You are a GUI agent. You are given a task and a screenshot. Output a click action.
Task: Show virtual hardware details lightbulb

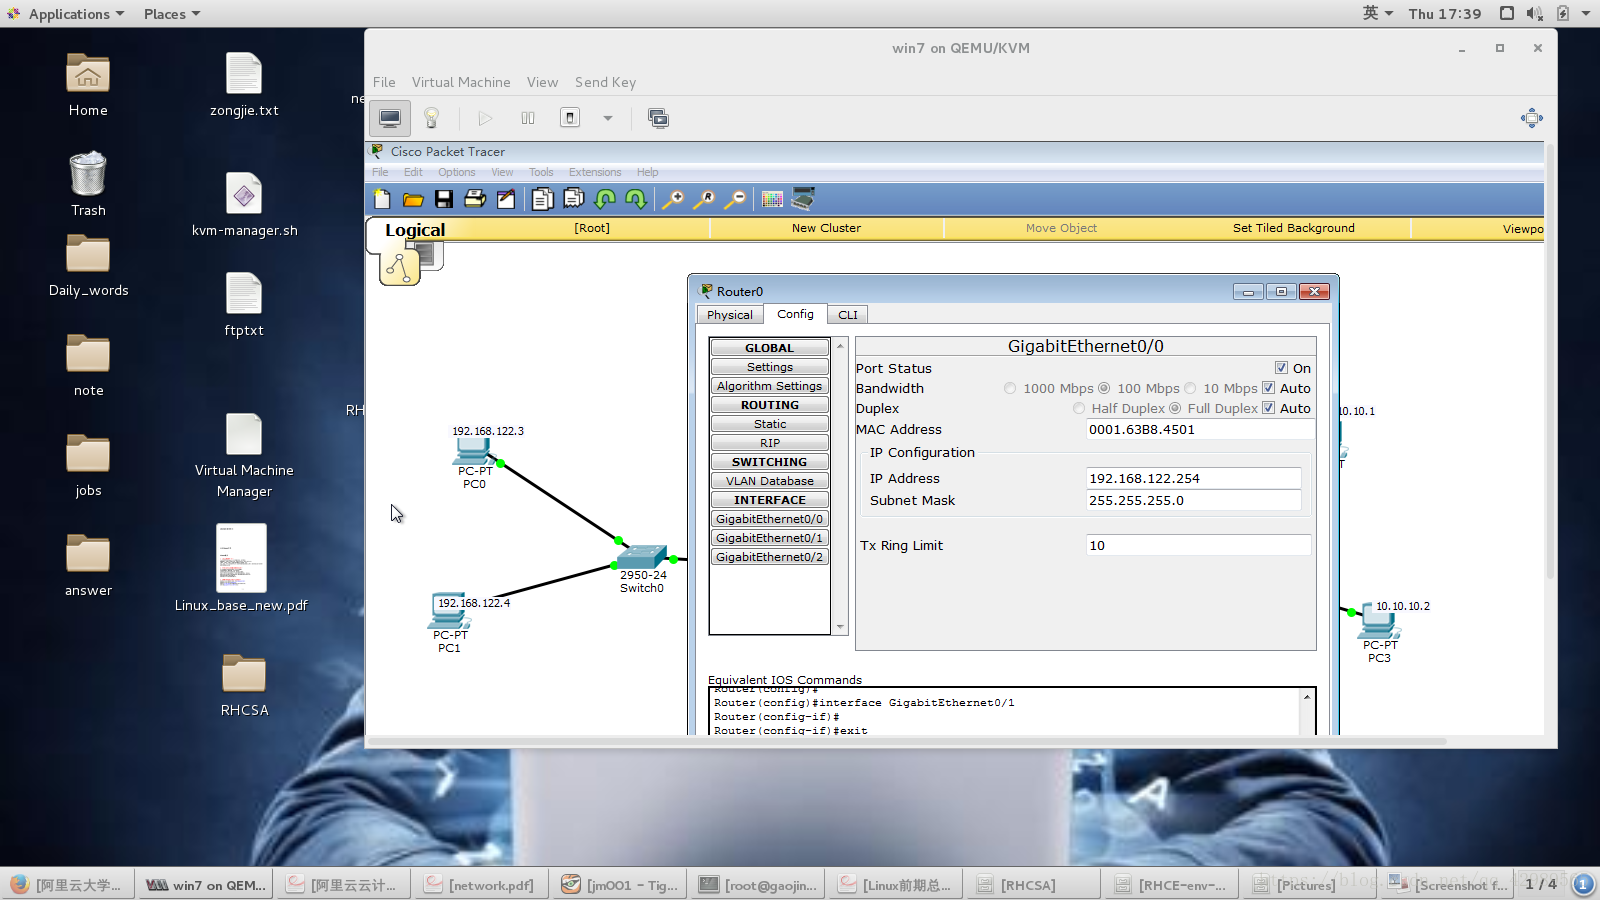point(432,118)
